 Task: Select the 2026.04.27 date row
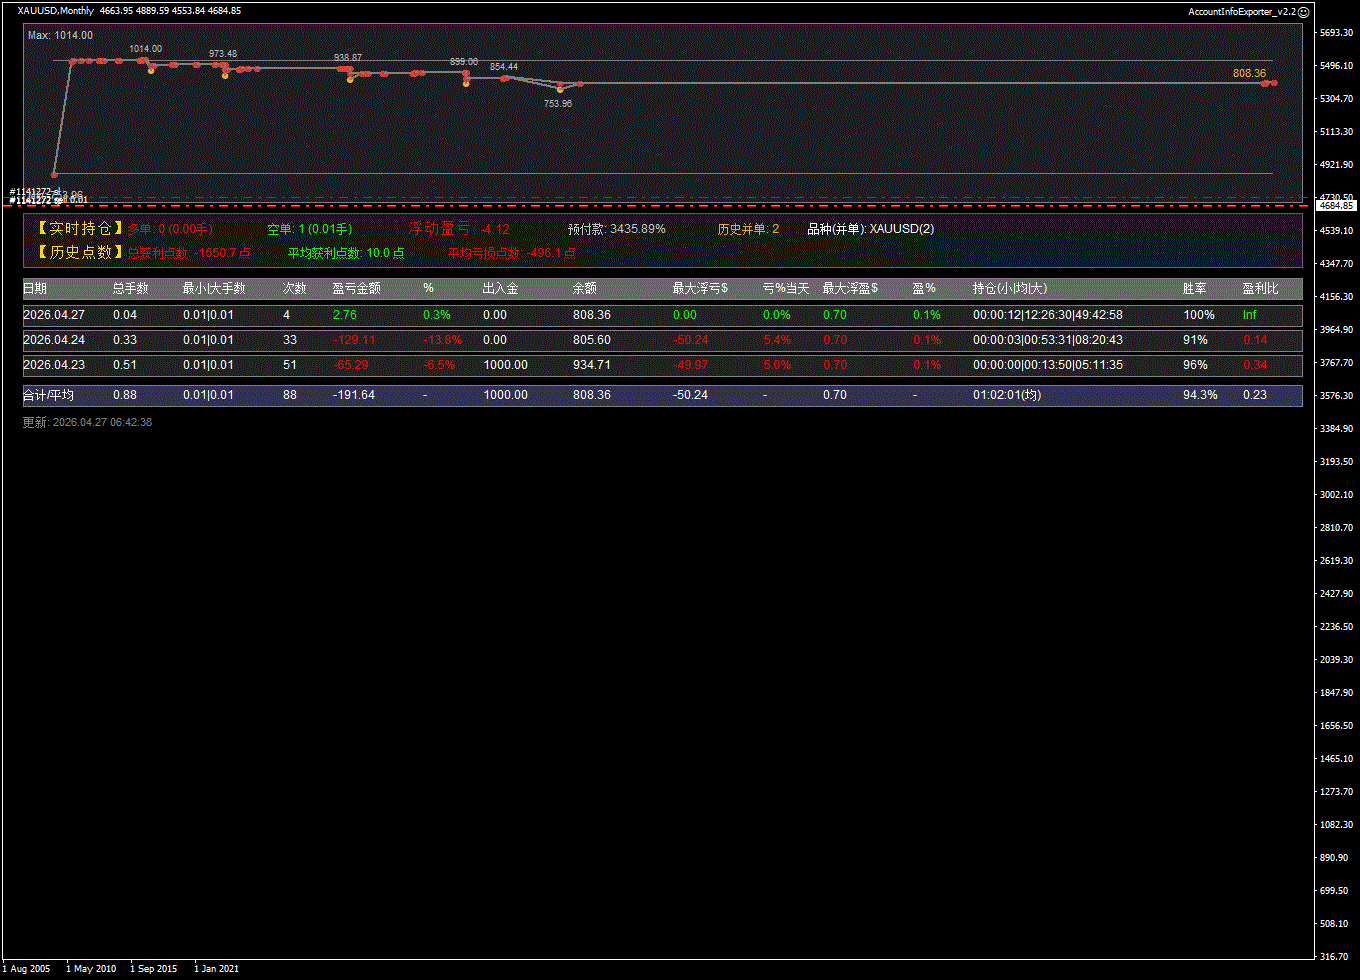click(x=54, y=315)
